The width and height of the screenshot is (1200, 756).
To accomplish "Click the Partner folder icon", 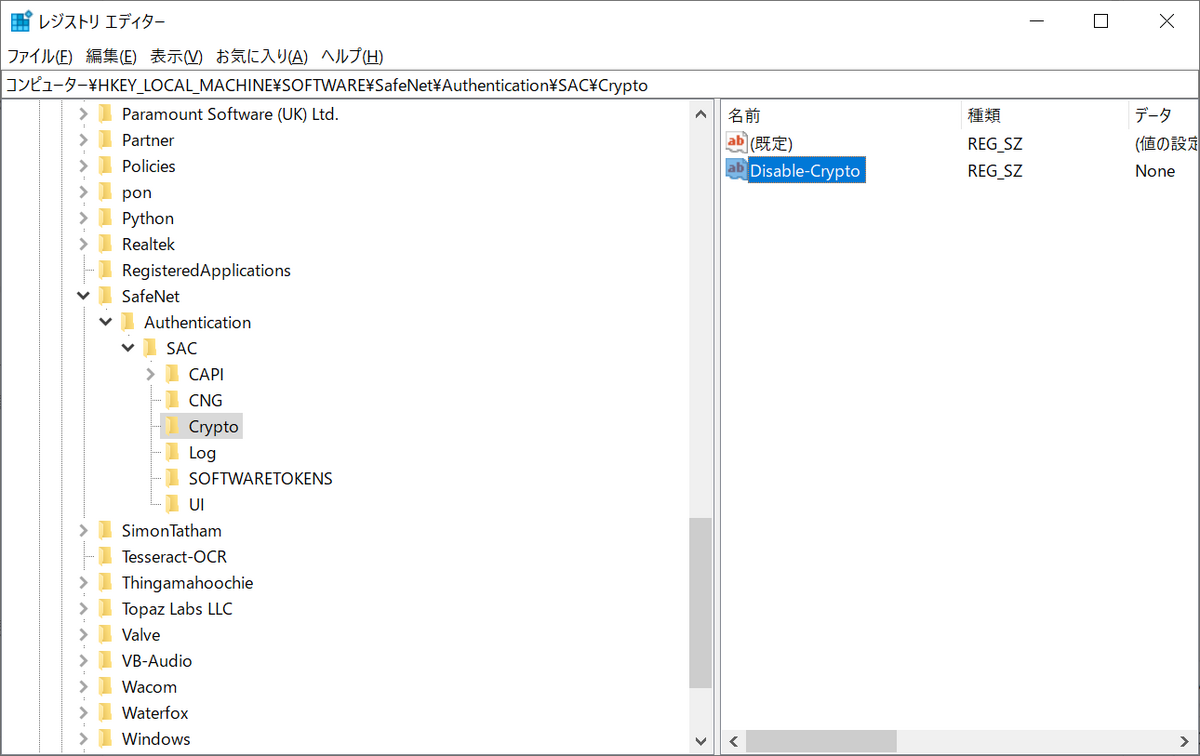I will click(x=105, y=140).
